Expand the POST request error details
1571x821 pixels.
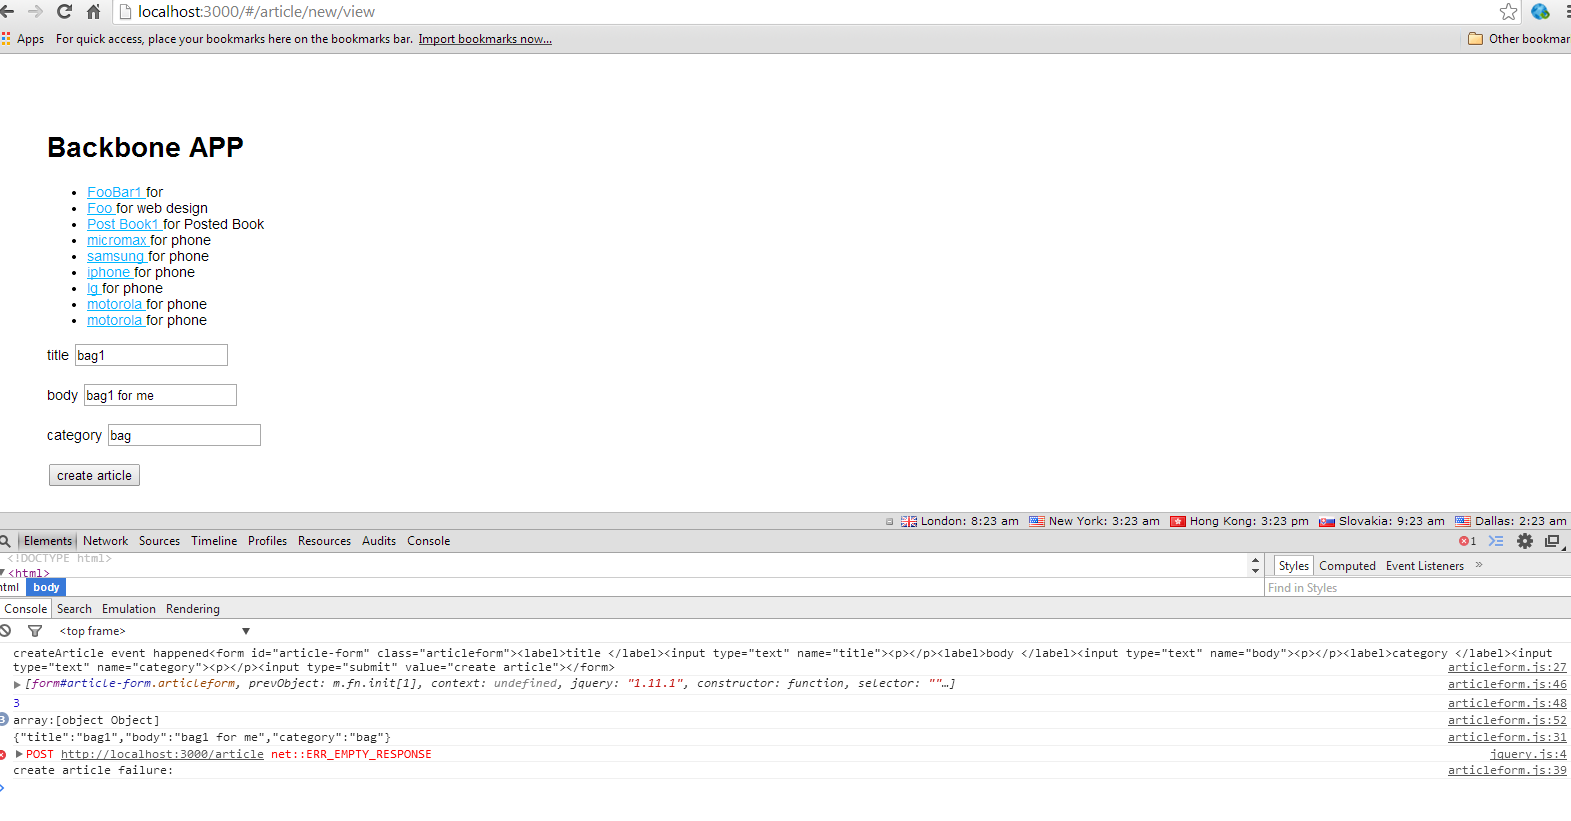pyautogui.click(x=19, y=754)
